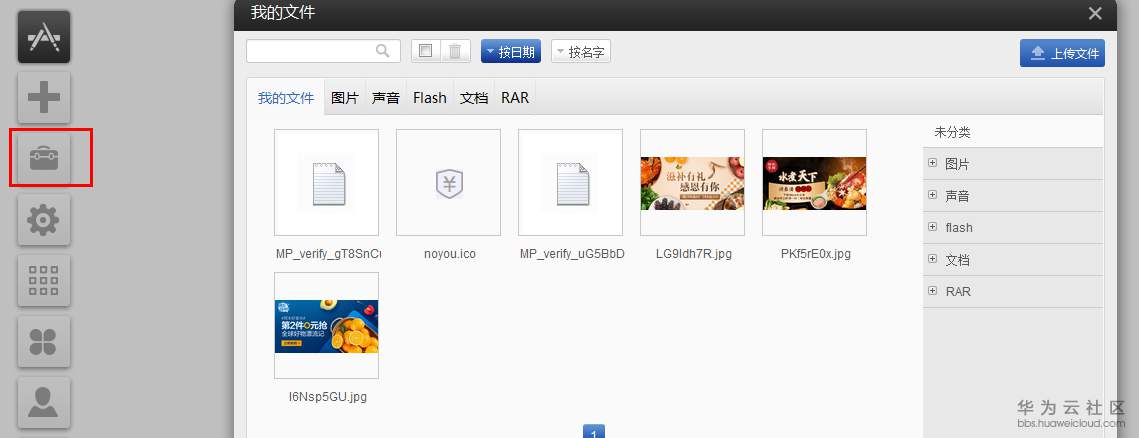This screenshot has height=438, width=1139.
Task: Switch to the 我的文件 tab
Action: pyautogui.click(x=285, y=97)
